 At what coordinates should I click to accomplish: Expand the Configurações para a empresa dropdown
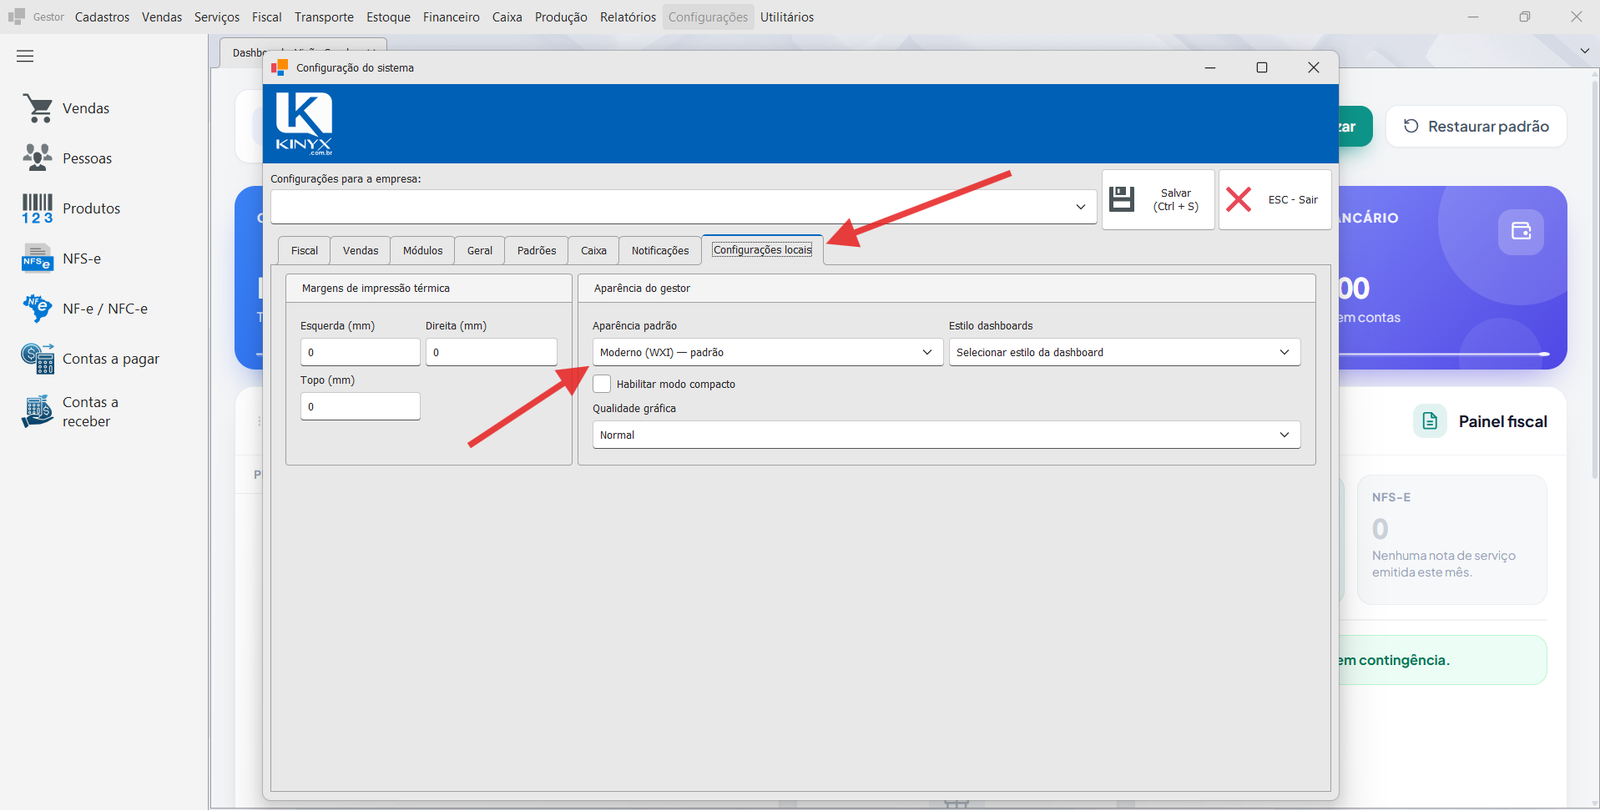coord(1080,207)
